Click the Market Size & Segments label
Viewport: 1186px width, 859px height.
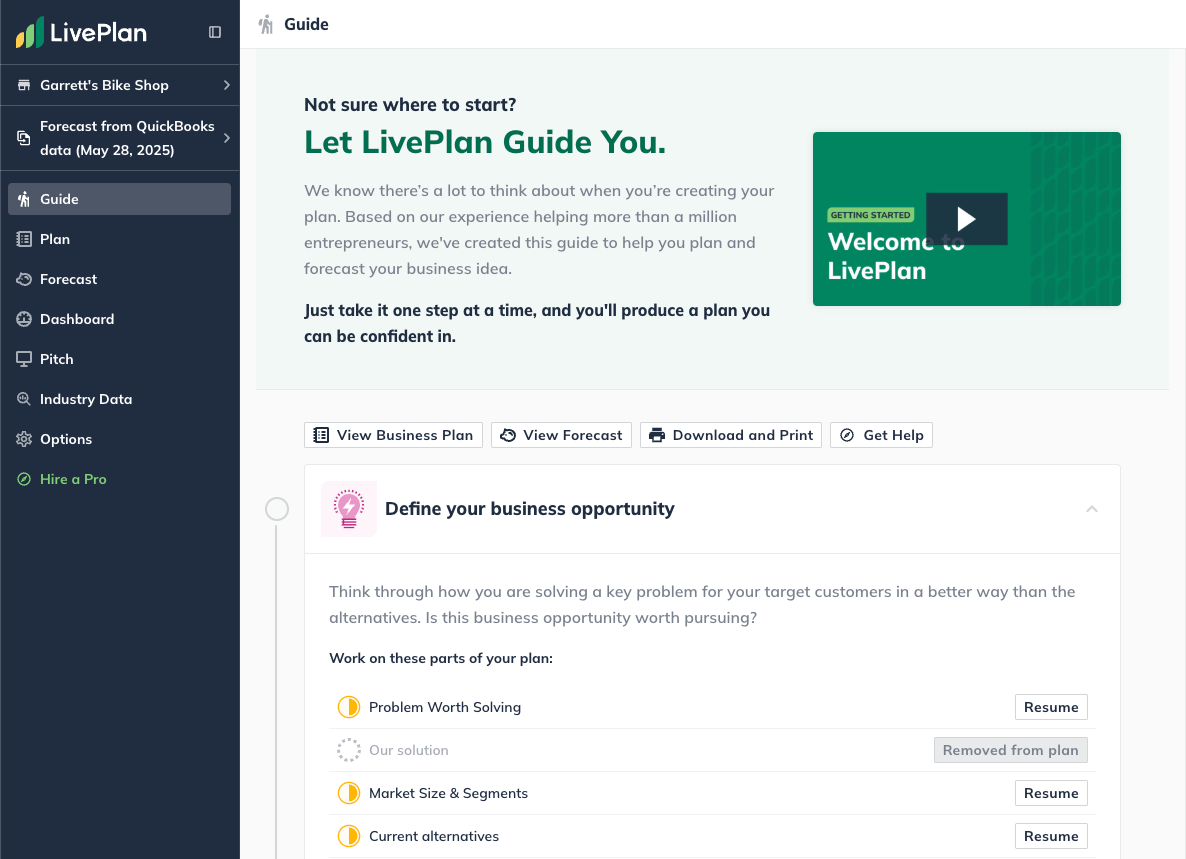coord(449,793)
